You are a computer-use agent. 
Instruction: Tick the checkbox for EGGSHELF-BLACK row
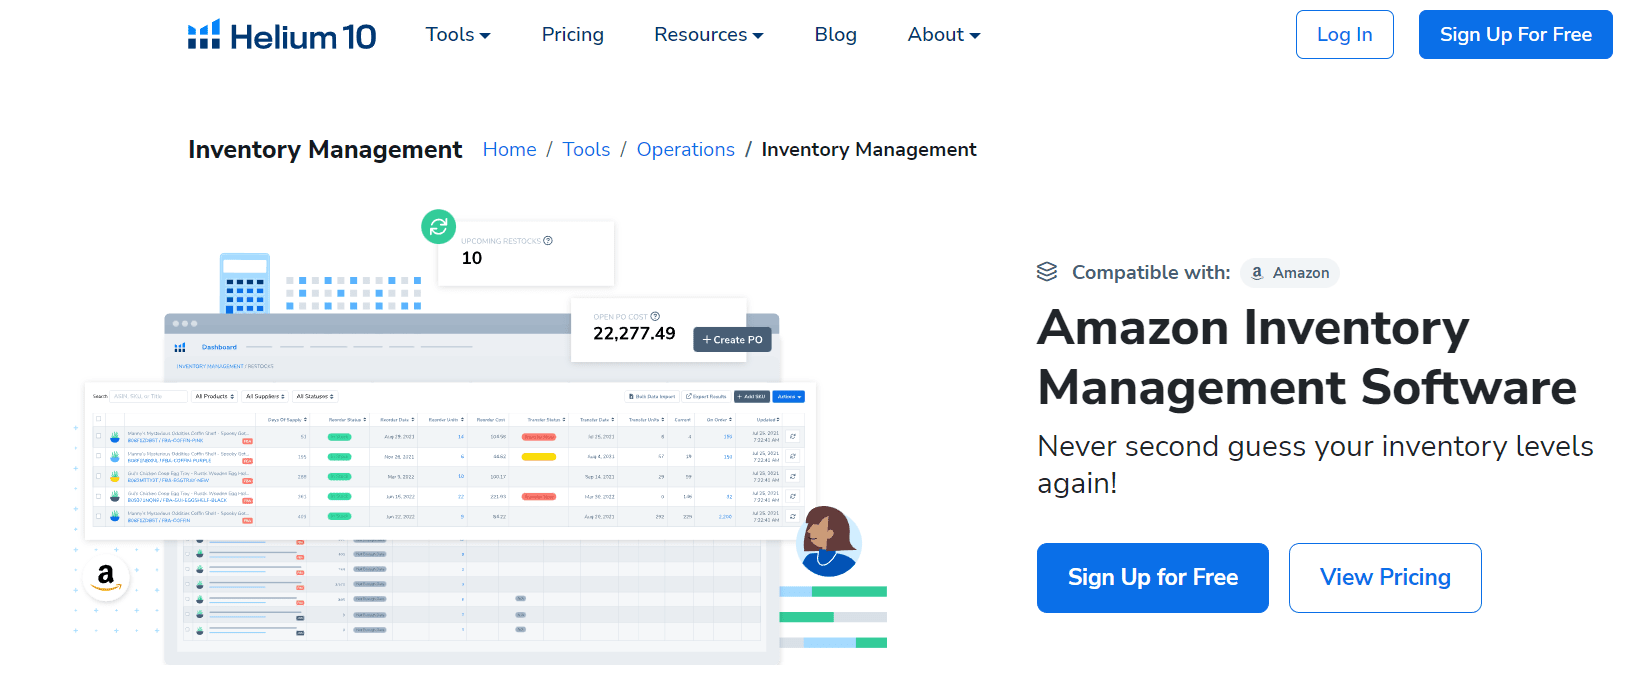point(98,496)
